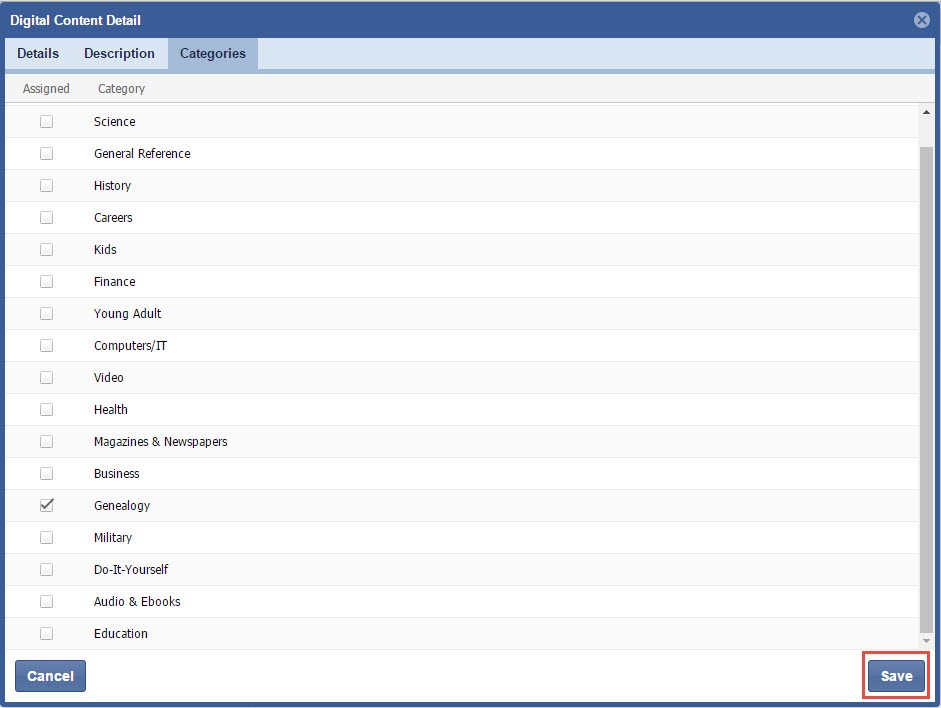Select the Military category row label
Screen dimensions: 941x708
[113, 538]
